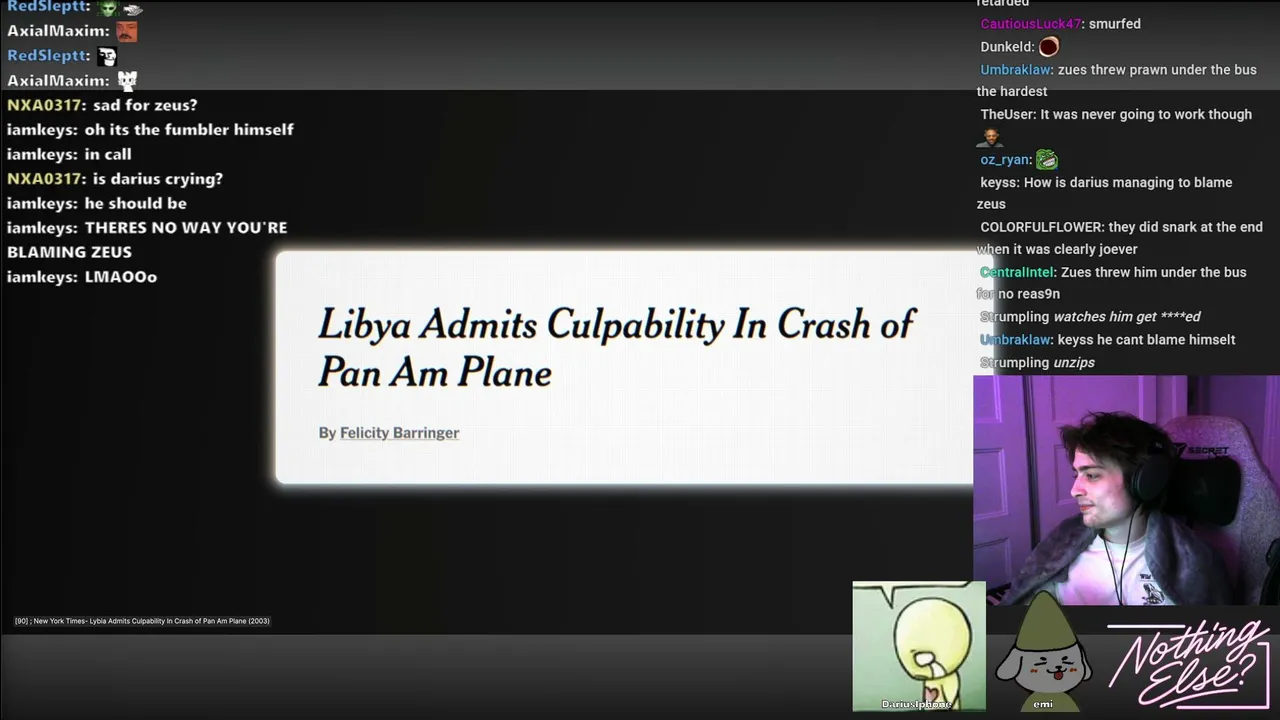Click the COLORFULFLOWER username
The image size is (1280, 720).
pyautogui.click(x=1041, y=228)
